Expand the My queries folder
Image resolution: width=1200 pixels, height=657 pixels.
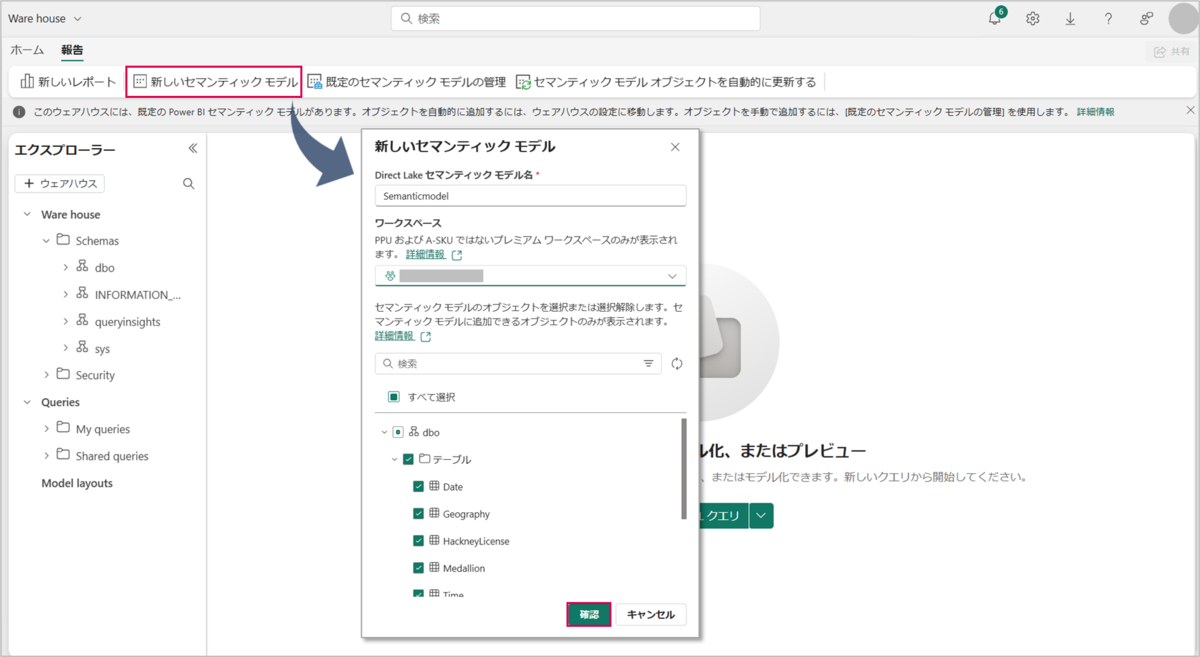(46, 429)
